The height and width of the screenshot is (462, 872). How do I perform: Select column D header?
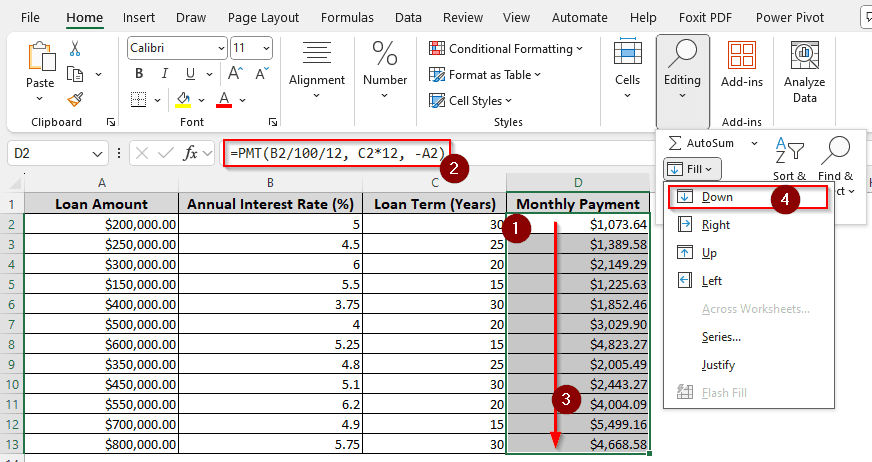pos(578,183)
